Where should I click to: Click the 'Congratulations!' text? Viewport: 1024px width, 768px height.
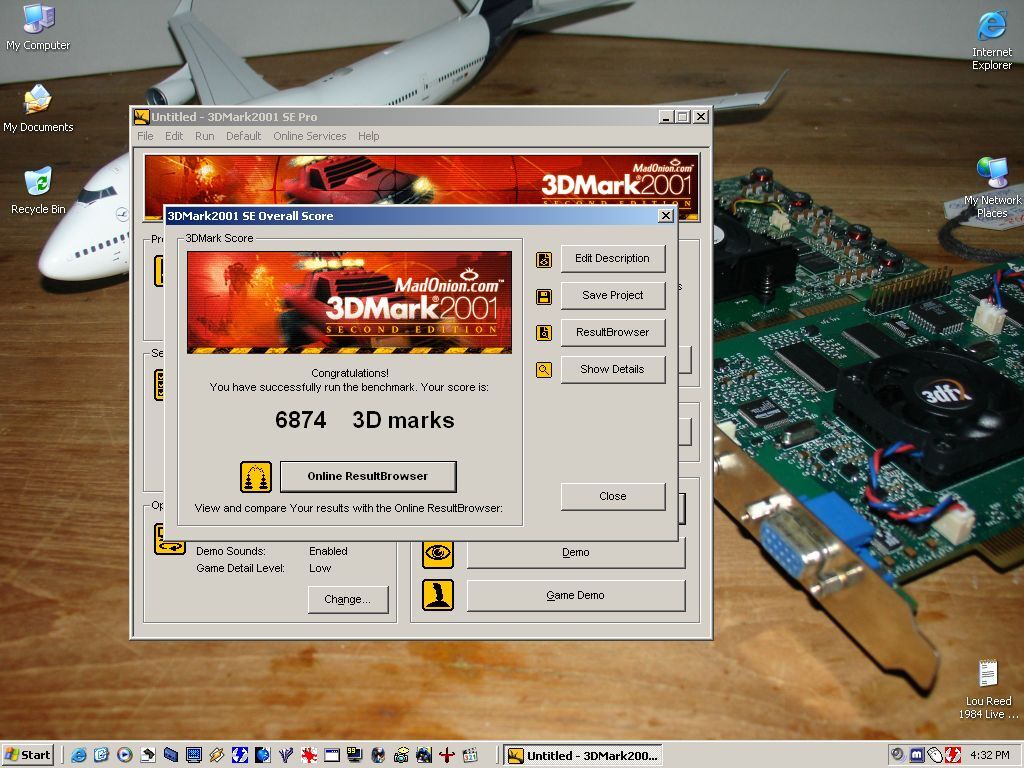point(349,374)
